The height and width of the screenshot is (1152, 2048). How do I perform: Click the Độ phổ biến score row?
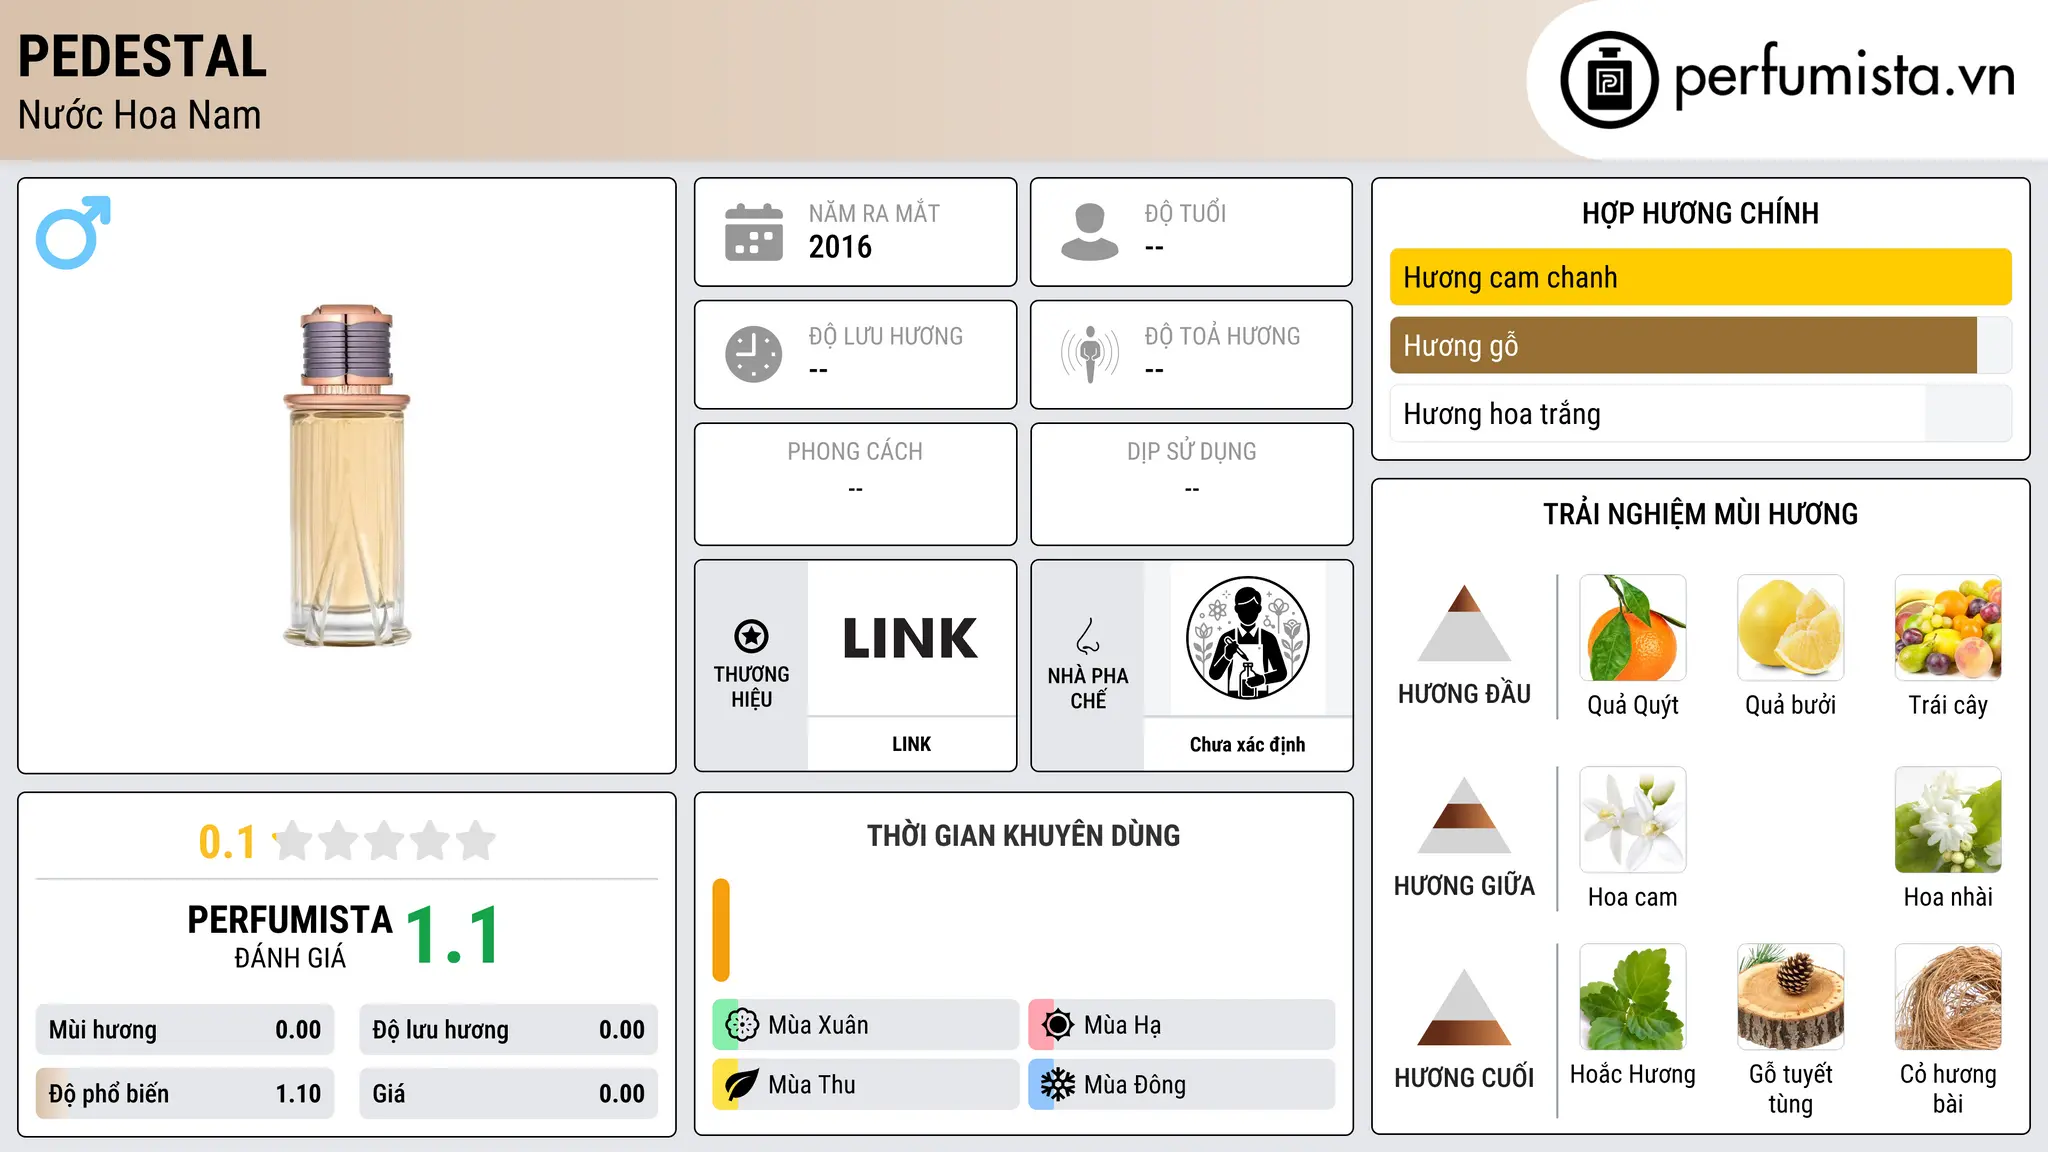185,1093
